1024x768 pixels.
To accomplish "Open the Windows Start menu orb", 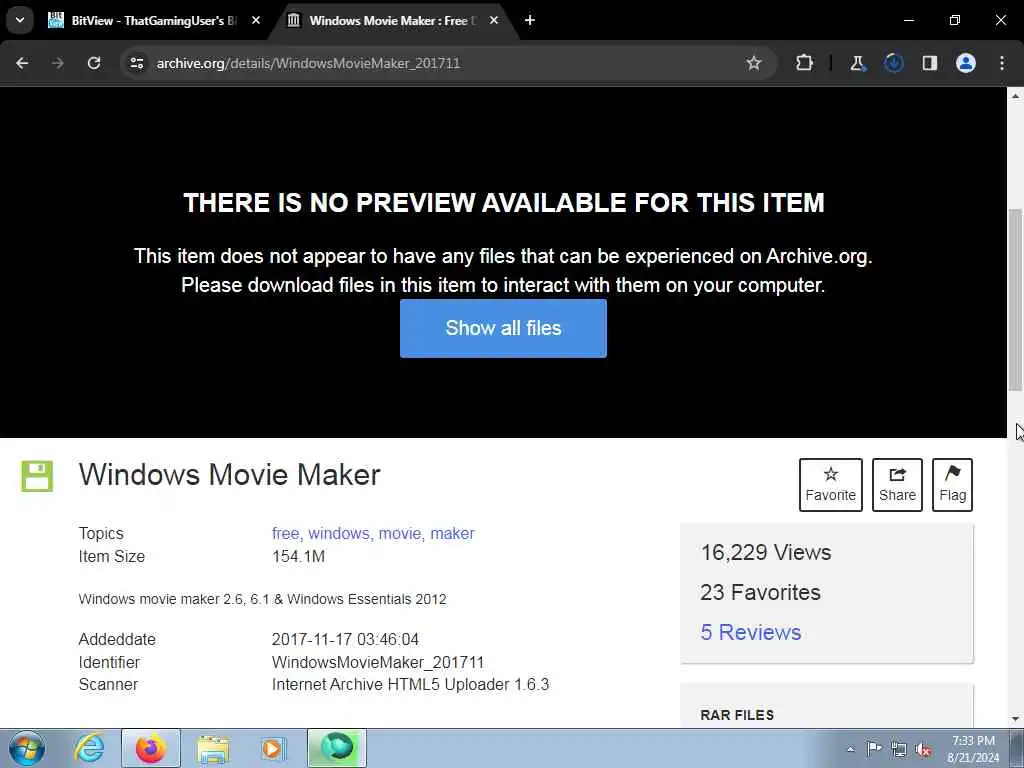I will click(27, 748).
